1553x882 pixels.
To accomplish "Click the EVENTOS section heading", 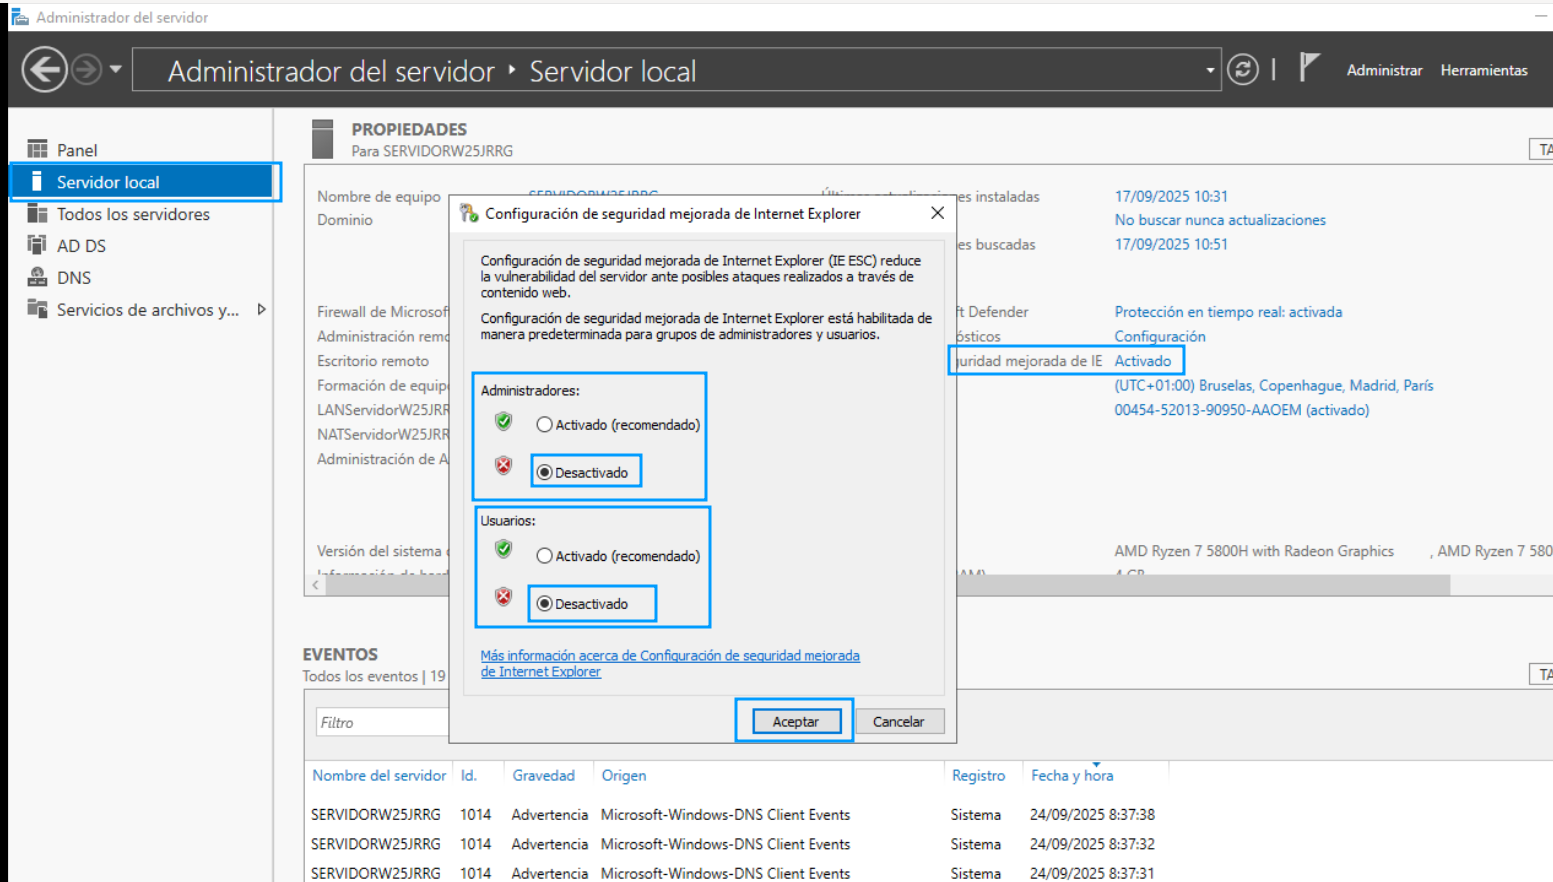I will point(340,654).
